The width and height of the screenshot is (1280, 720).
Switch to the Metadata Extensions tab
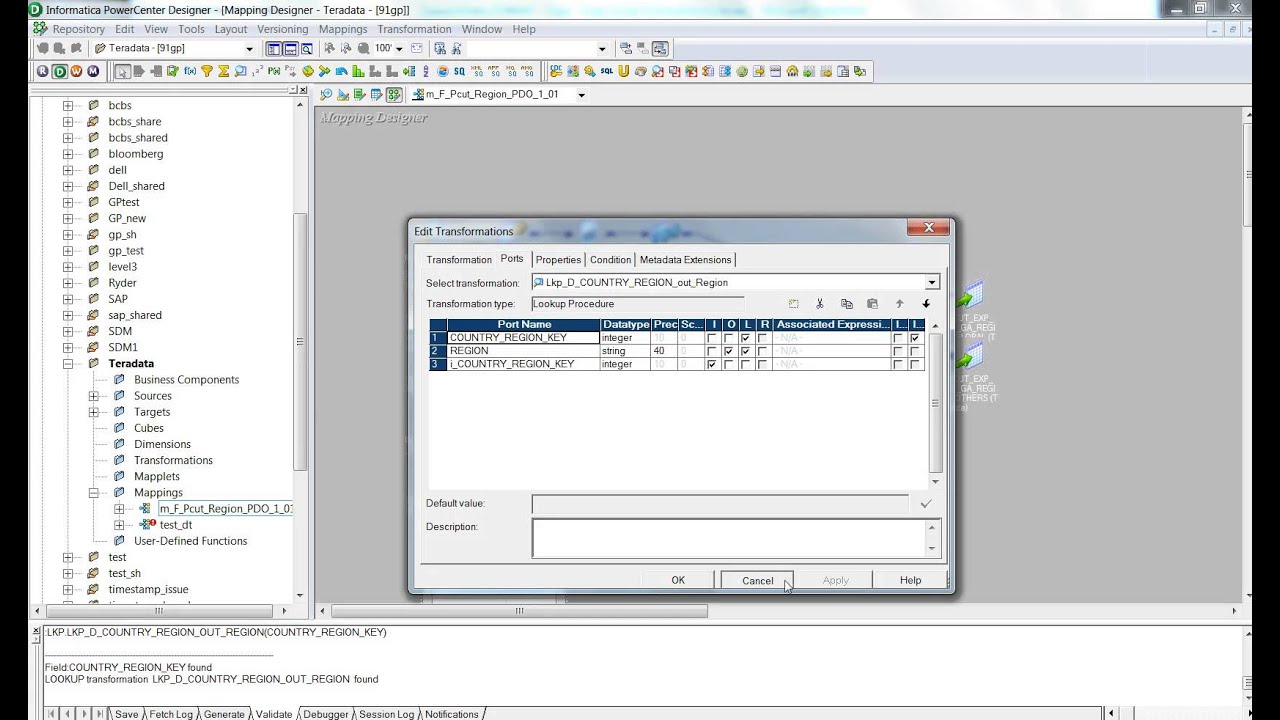(x=685, y=260)
